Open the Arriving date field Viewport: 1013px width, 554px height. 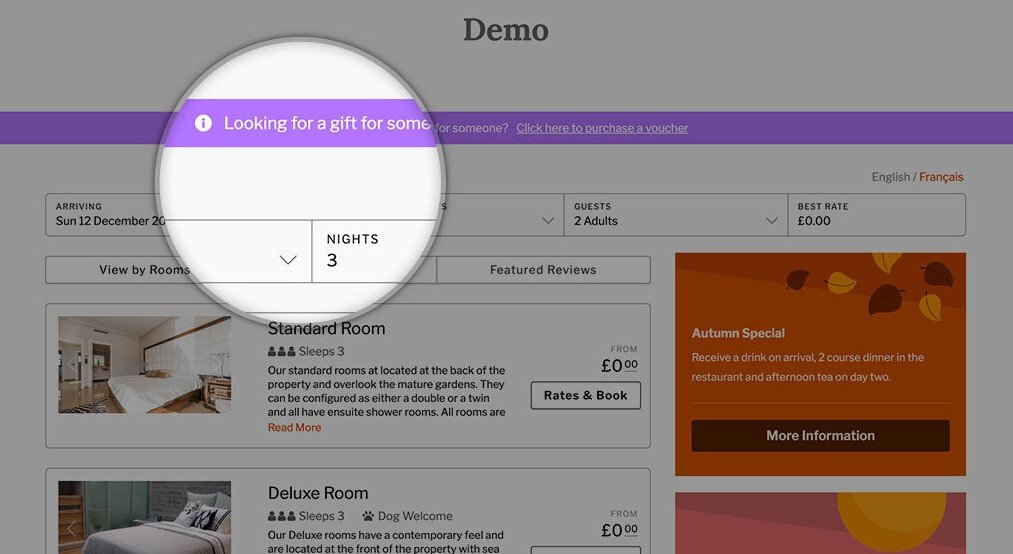pyautogui.click(x=110, y=214)
